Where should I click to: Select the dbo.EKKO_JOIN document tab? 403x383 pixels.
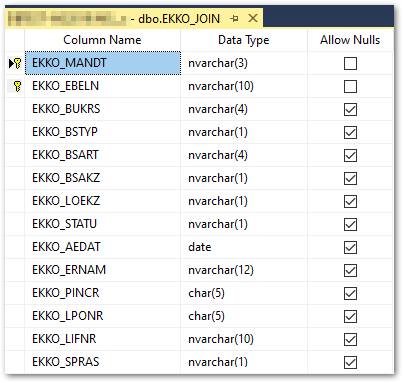pyautogui.click(x=134, y=19)
